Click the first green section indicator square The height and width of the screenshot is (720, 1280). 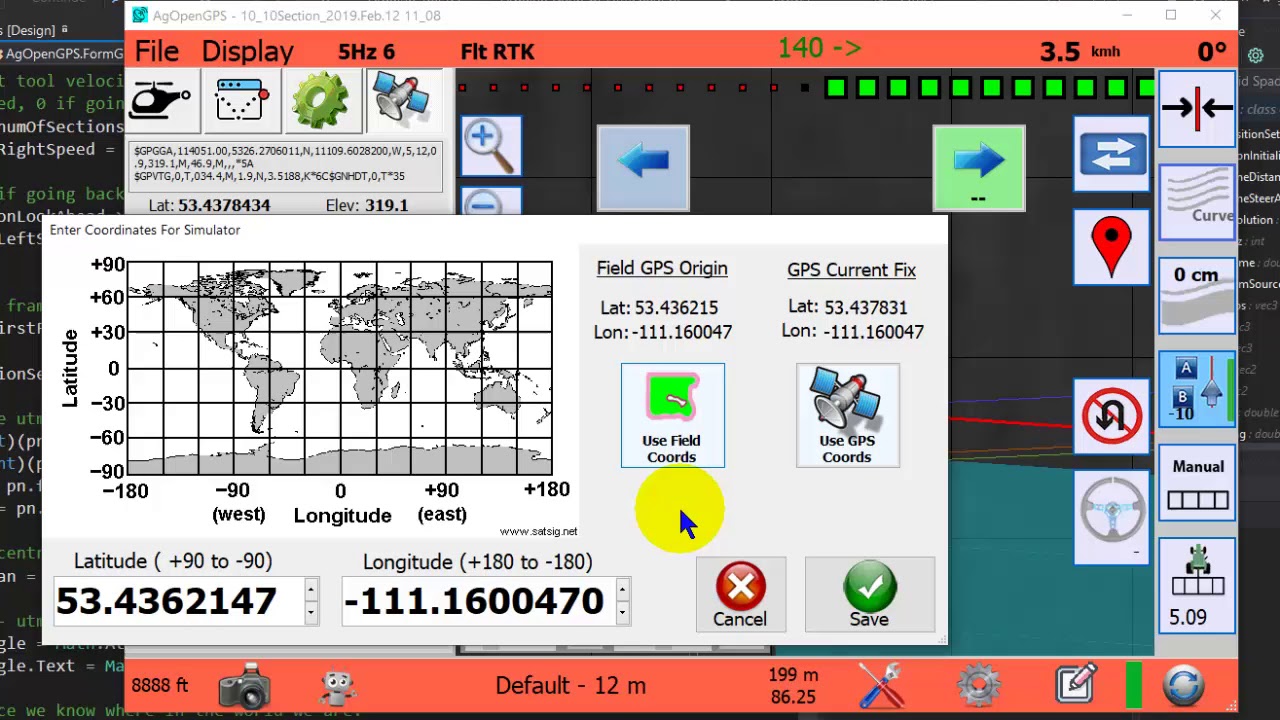(x=836, y=88)
